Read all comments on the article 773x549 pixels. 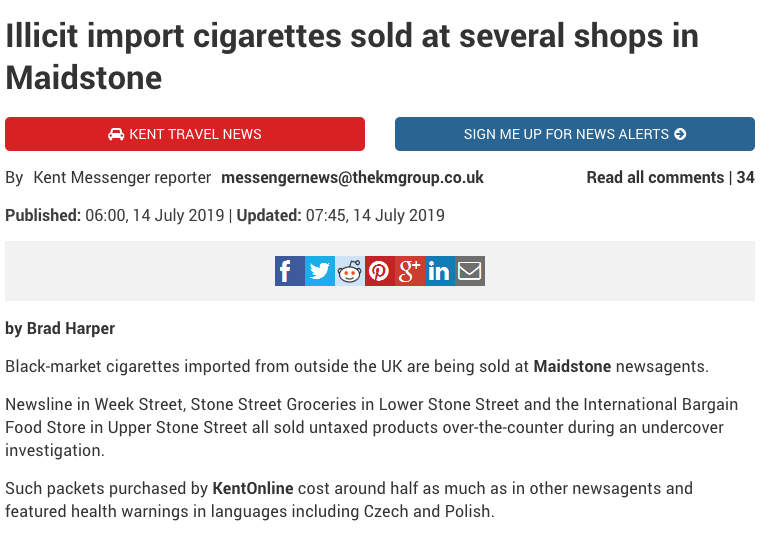point(655,178)
